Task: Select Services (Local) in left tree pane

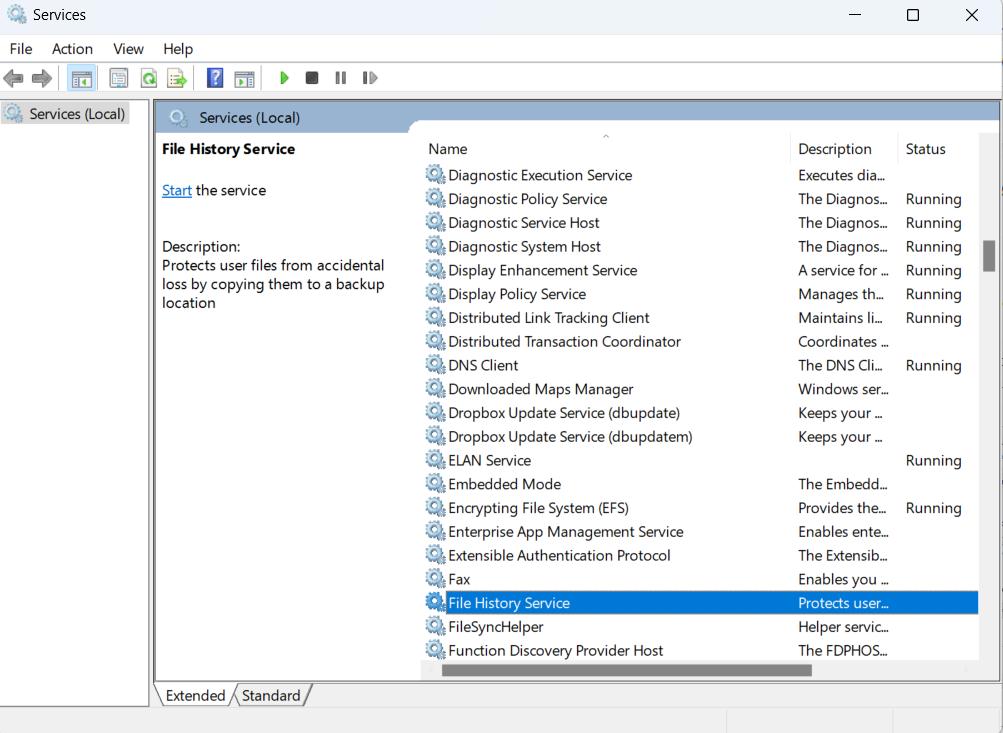Action: click(x=77, y=114)
